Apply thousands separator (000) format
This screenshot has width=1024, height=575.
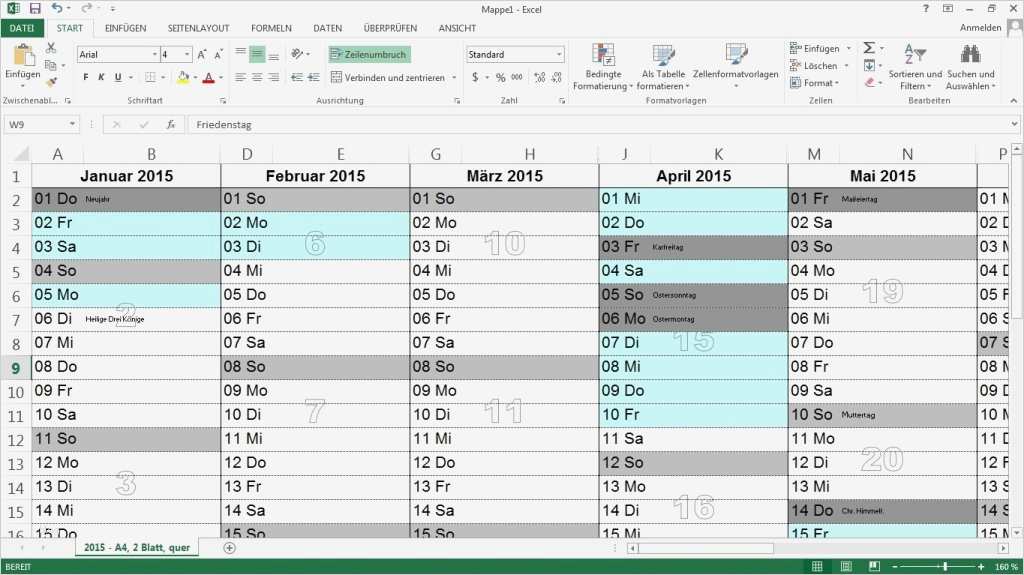click(x=517, y=77)
